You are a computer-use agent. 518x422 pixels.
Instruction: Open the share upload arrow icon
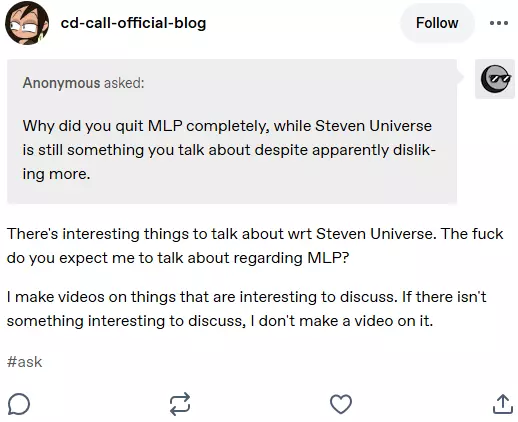coord(503,404)
